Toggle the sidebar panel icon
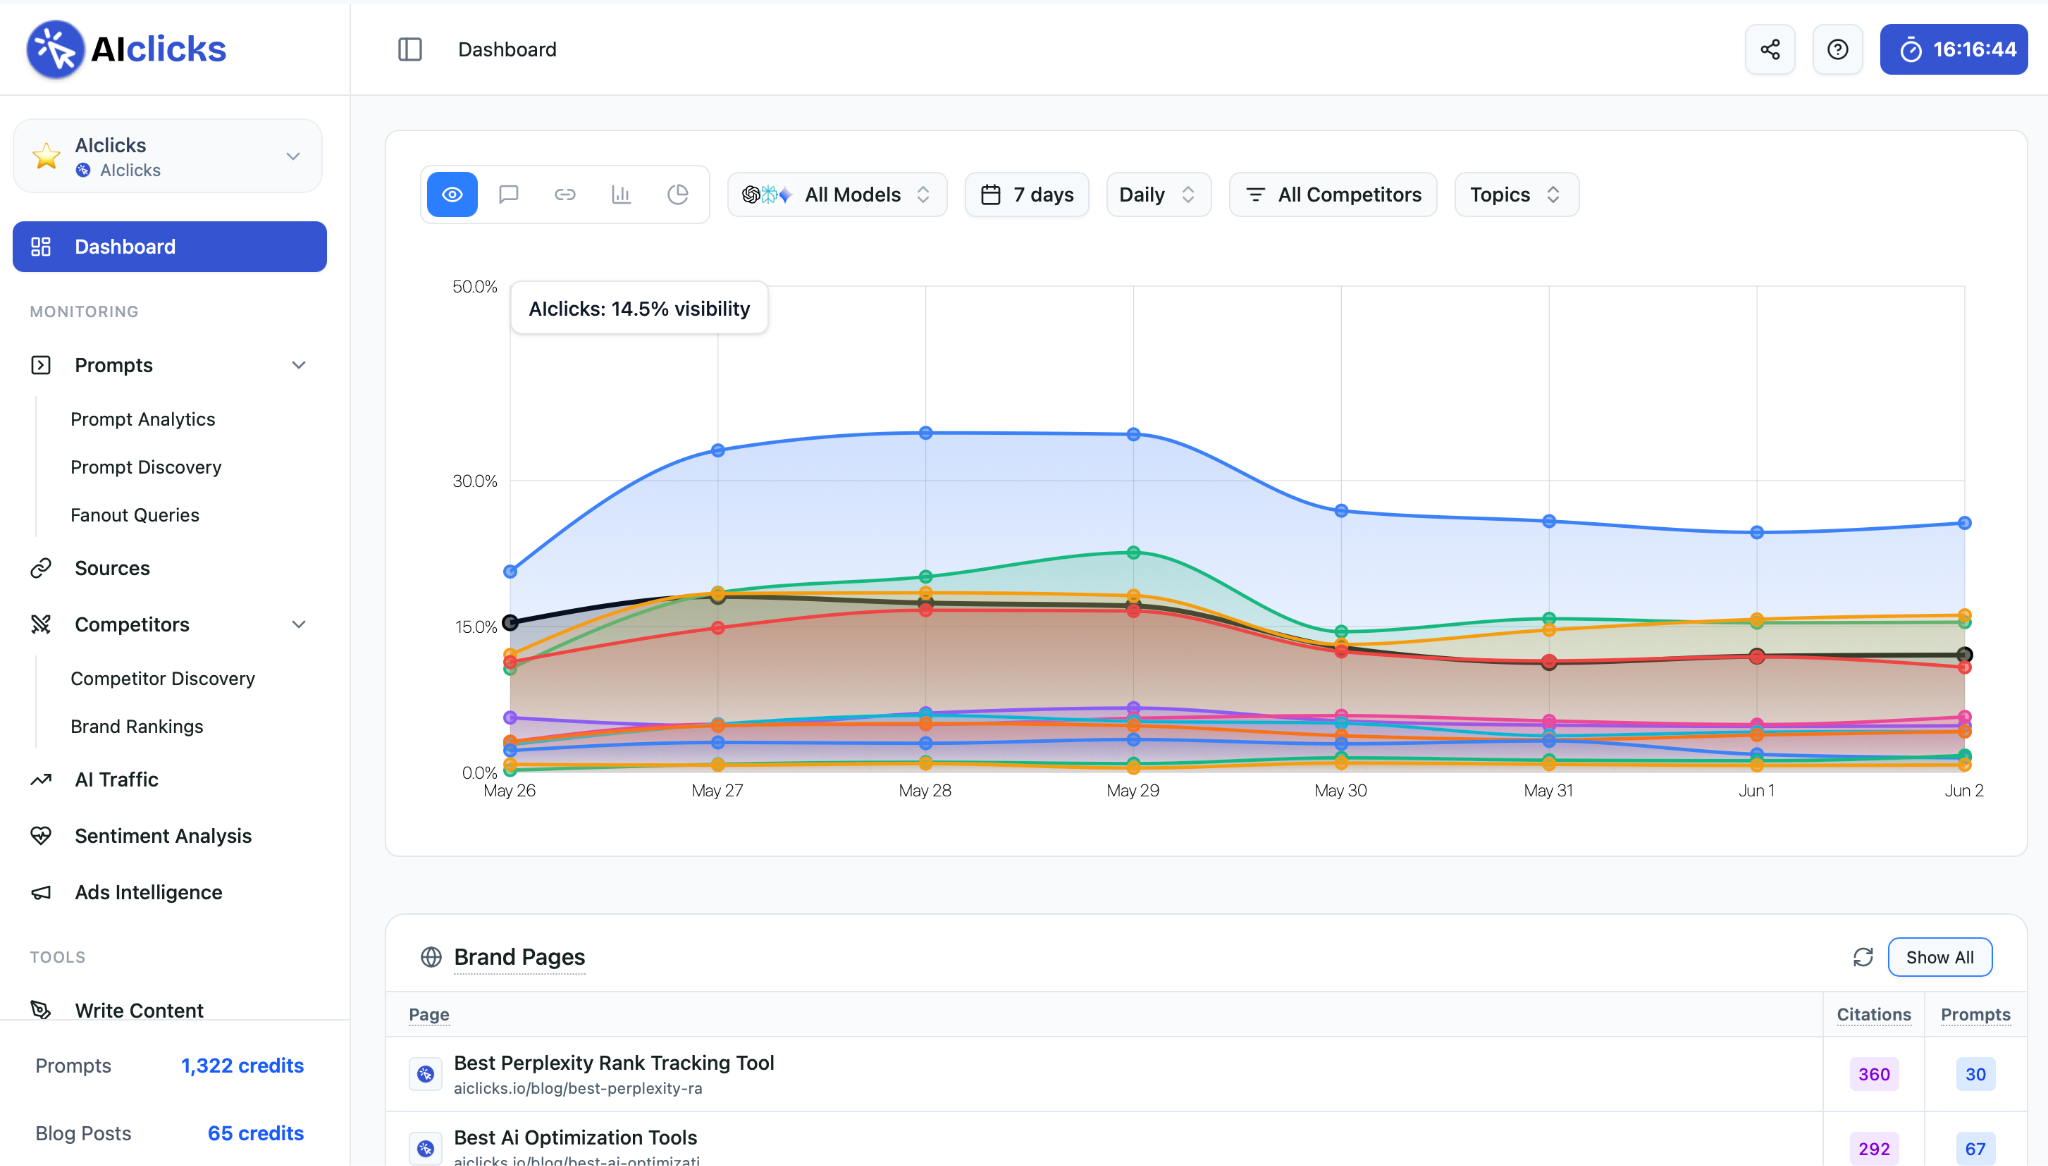Image resolution: width=2048 pixels, height=1166 pixels. click(x=410, y=49)
